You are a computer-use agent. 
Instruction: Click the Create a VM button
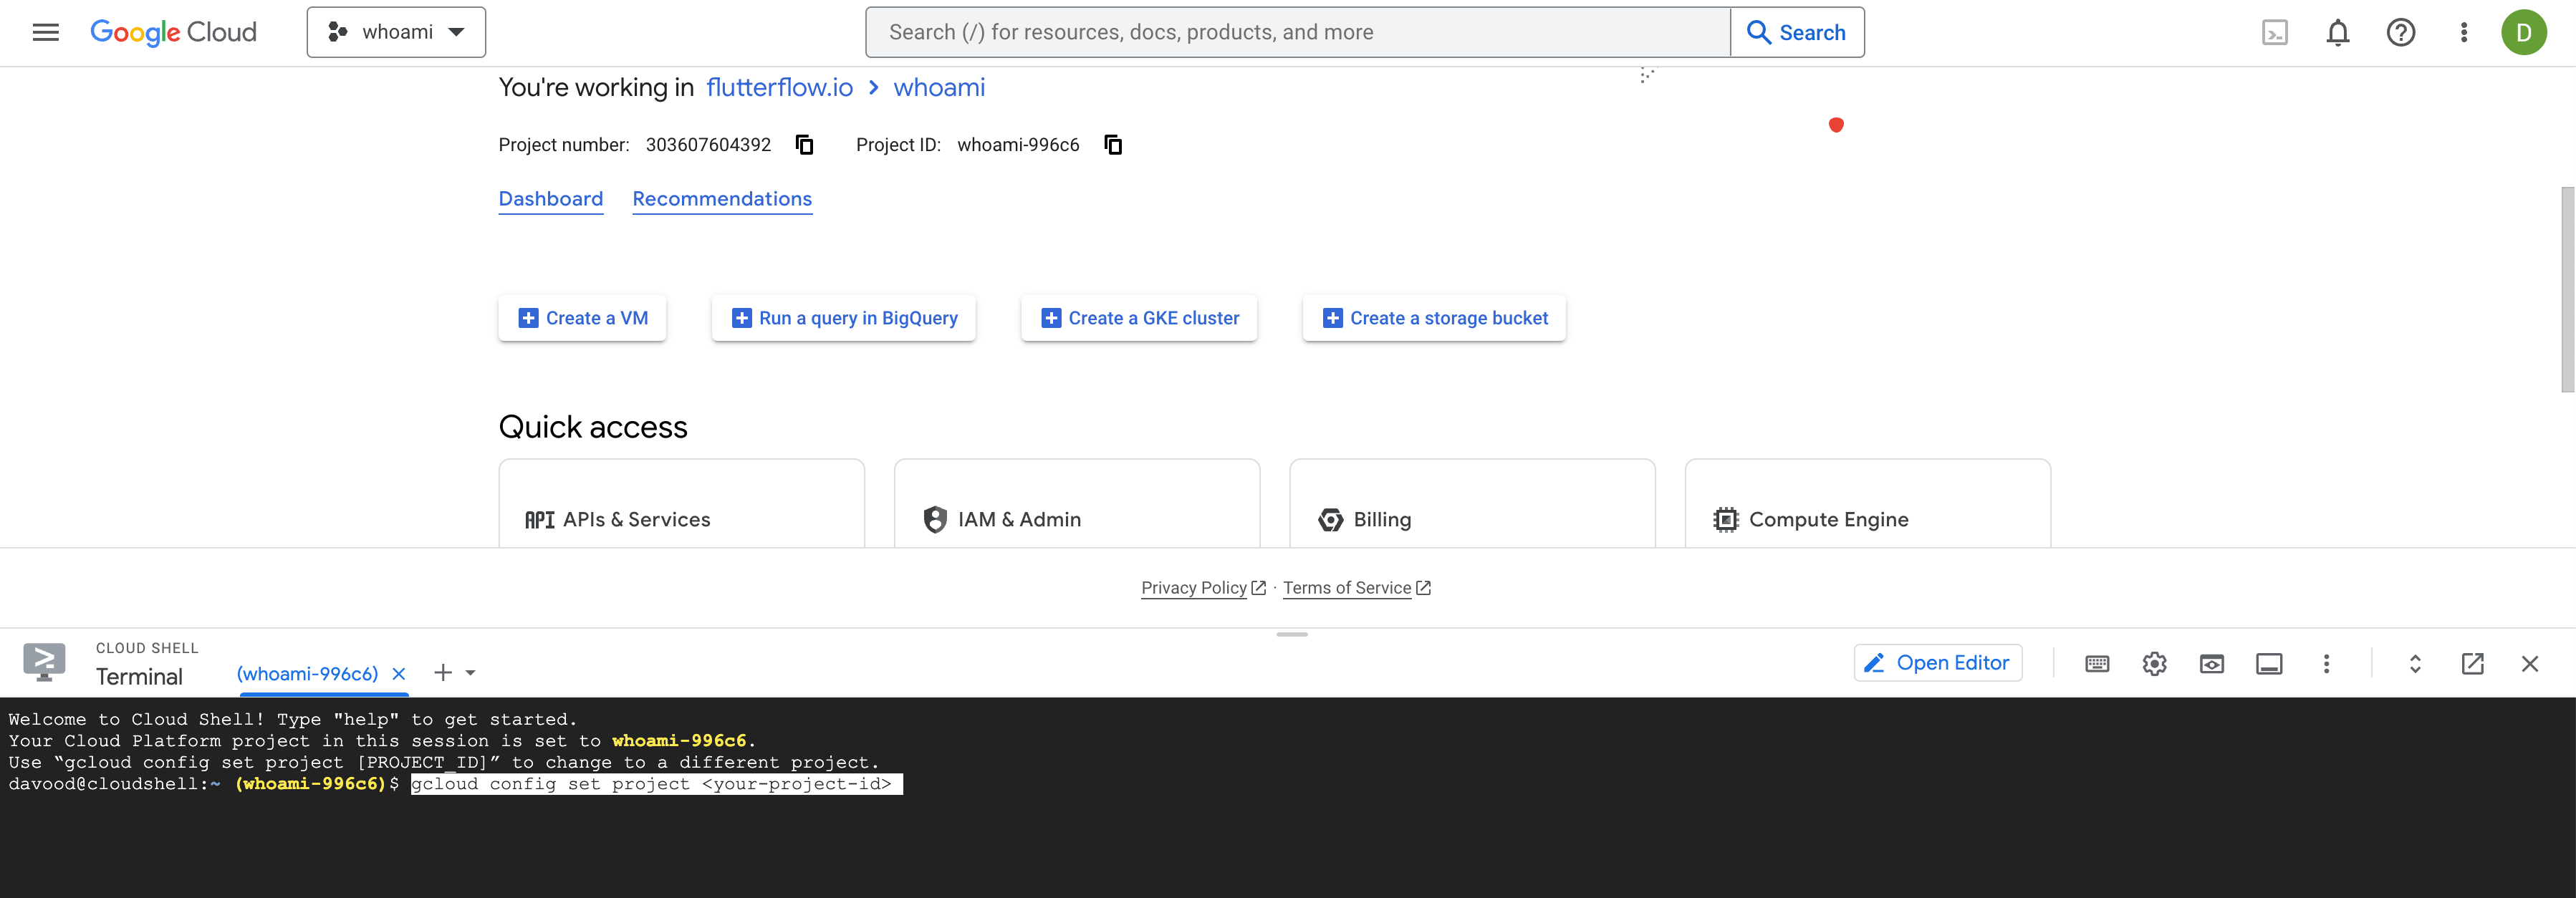pos(582,318)
